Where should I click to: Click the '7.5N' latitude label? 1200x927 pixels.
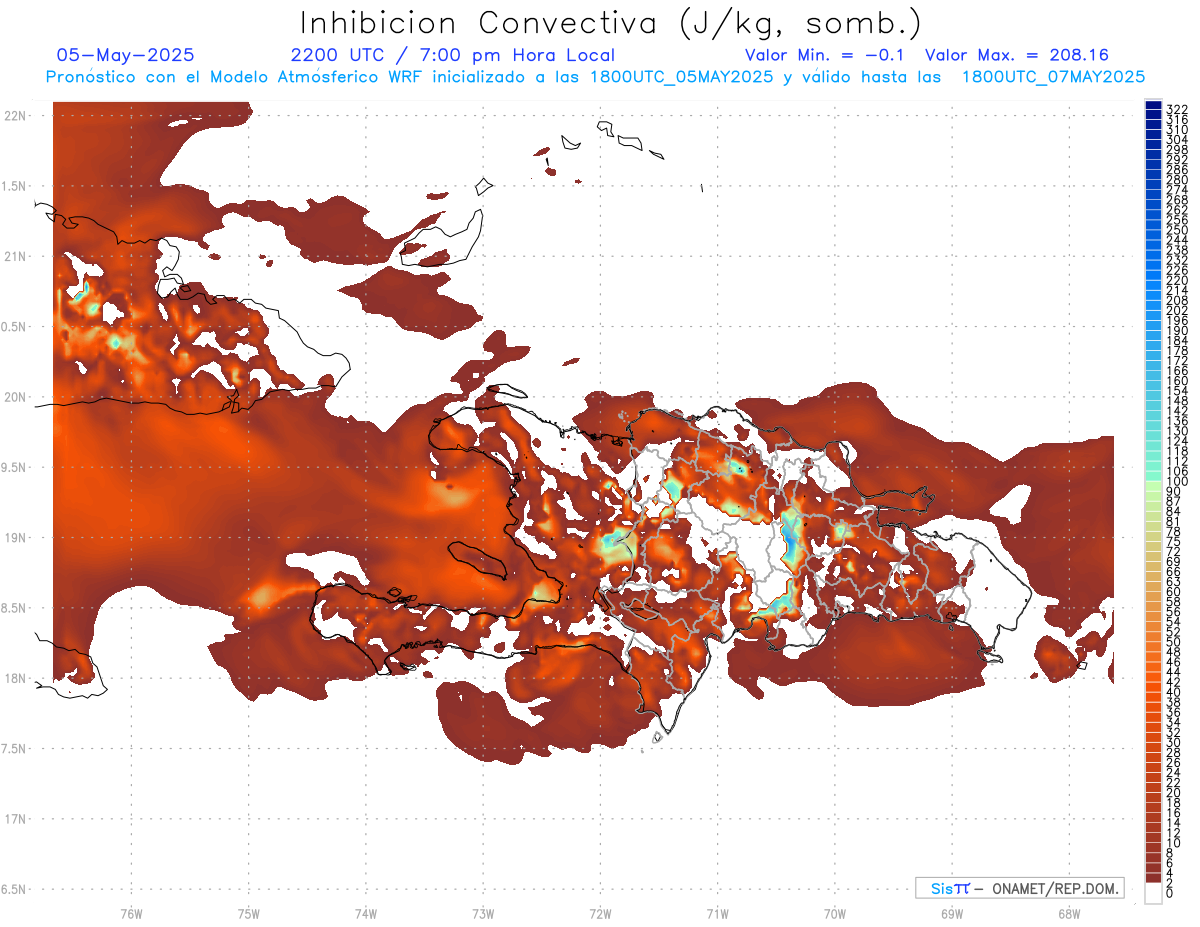click(x=15, y=748)
